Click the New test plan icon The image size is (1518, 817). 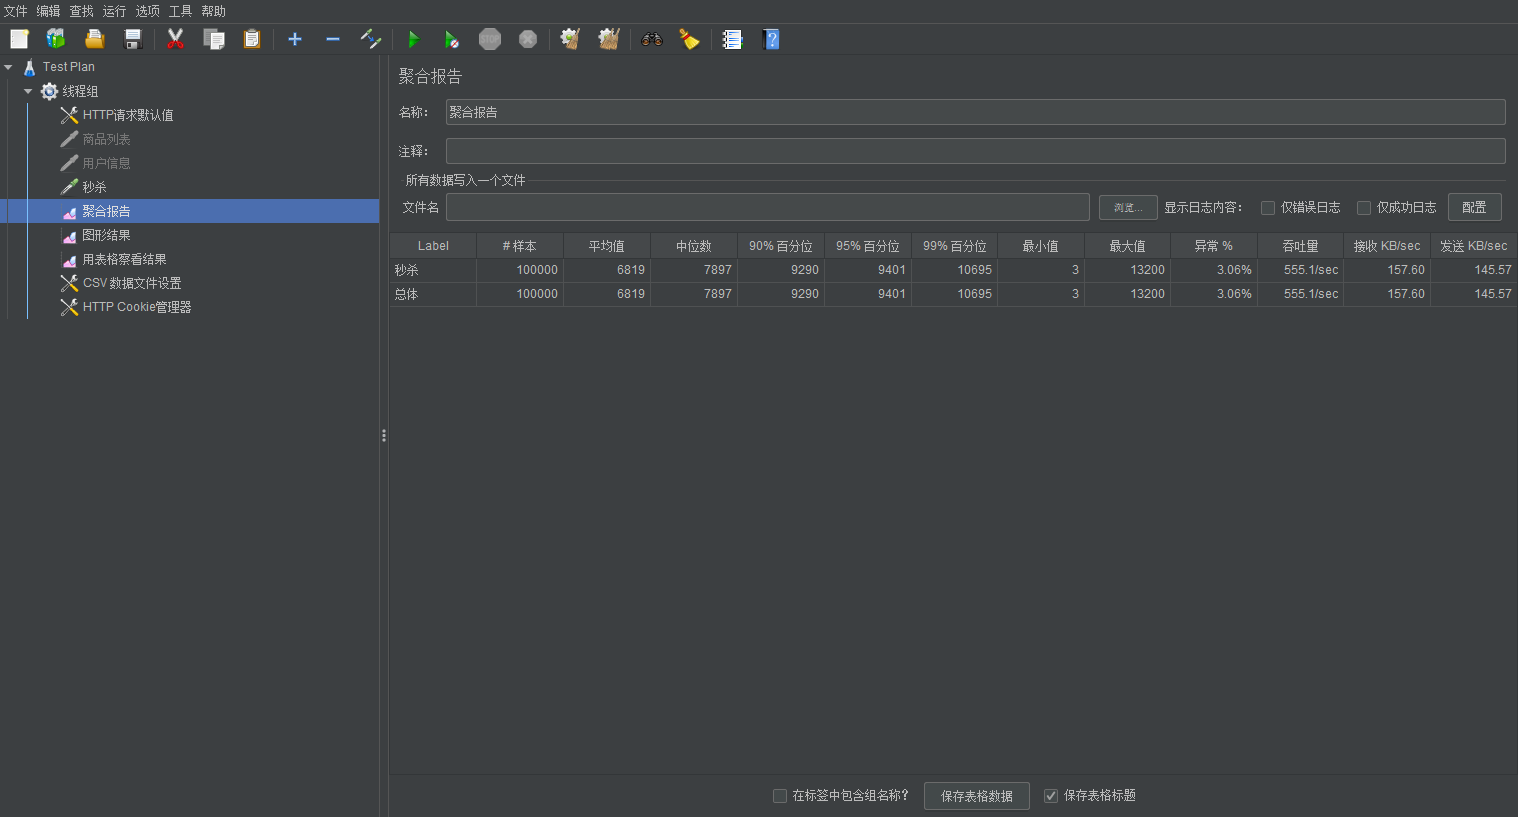point(19,39)
